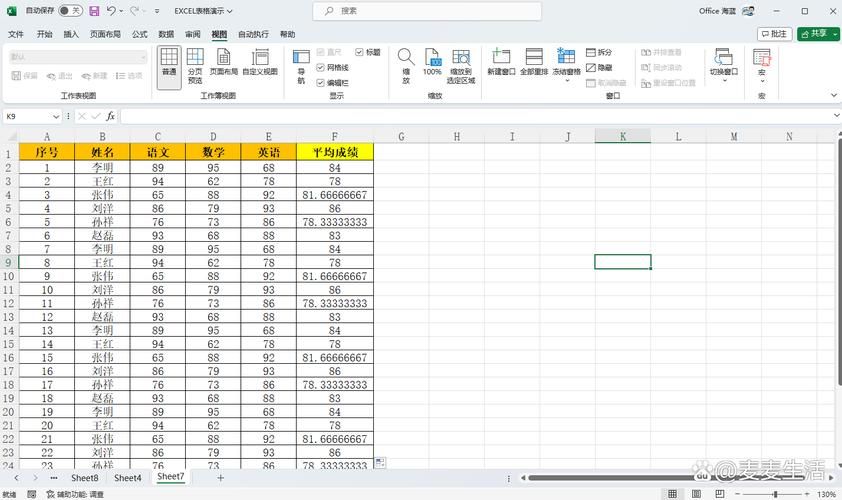842x500 pixels.
Task: Click the 共享 share button
Action: pos(814,34)
